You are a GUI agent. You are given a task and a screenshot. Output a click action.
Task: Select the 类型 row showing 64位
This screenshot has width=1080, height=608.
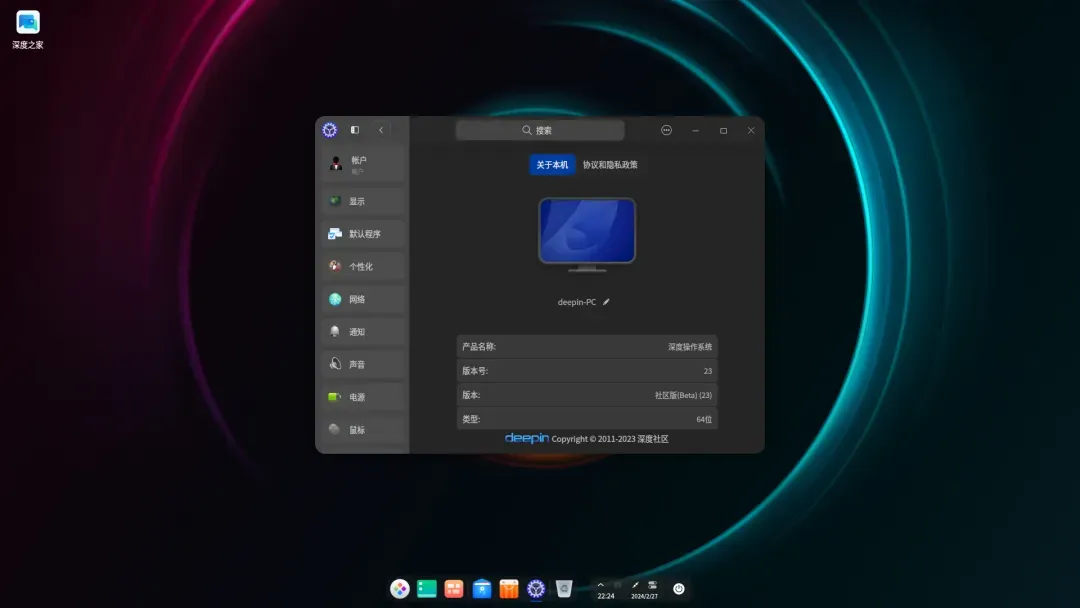(587, 419)
